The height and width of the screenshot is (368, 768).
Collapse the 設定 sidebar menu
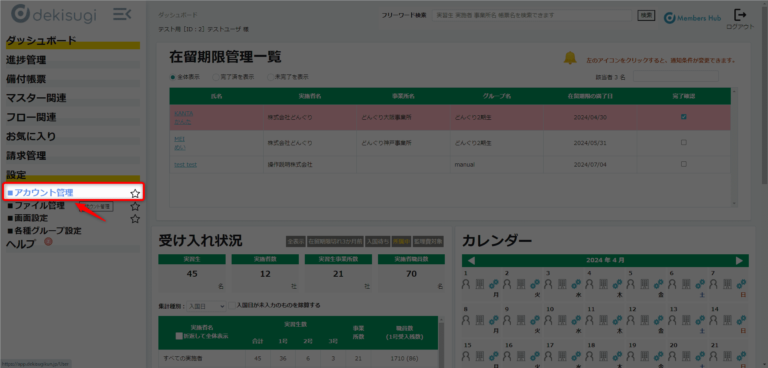(72, 175)
